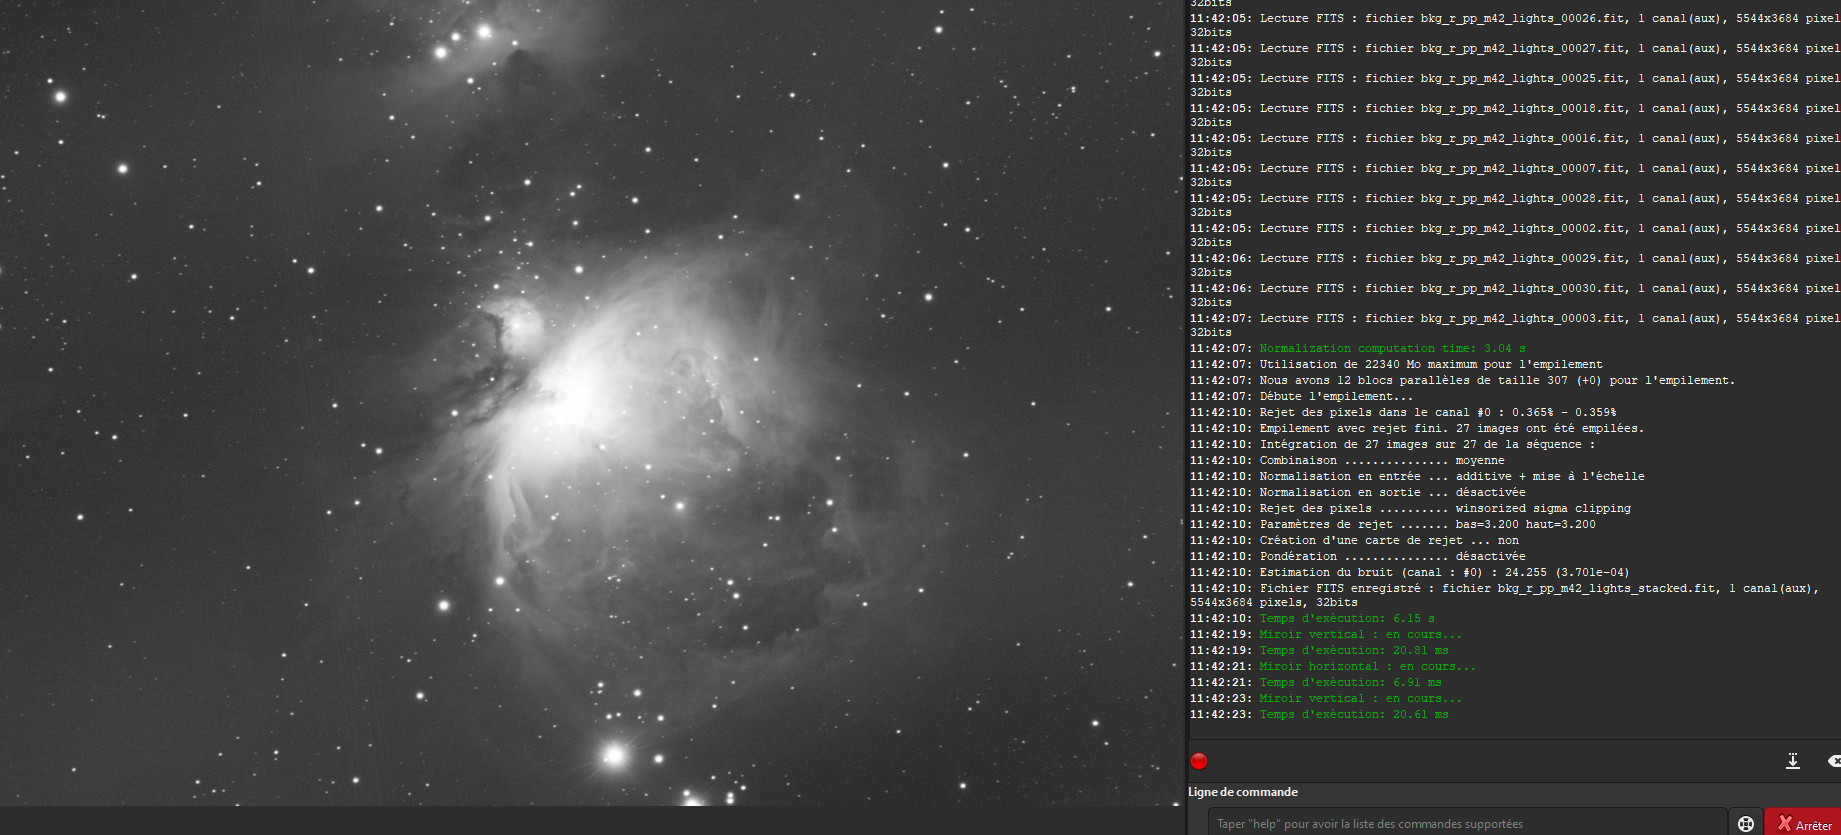The height and width of the screenshot is (835, 1841).
Task: Clear the console log with the erase icon
Action: pyautogui.click(x=1834, y=761)
